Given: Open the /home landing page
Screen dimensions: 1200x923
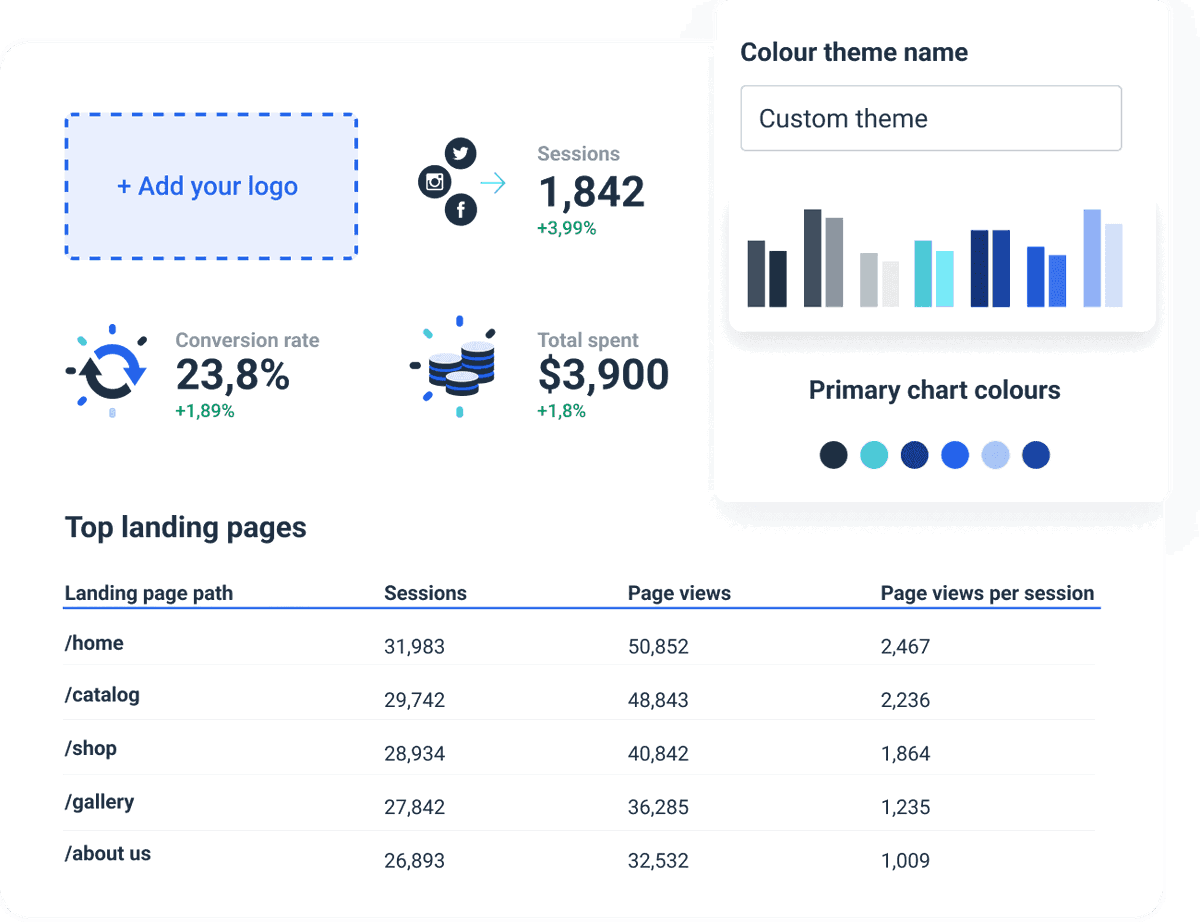Looking at the screenshot, I should coord(94,643).
